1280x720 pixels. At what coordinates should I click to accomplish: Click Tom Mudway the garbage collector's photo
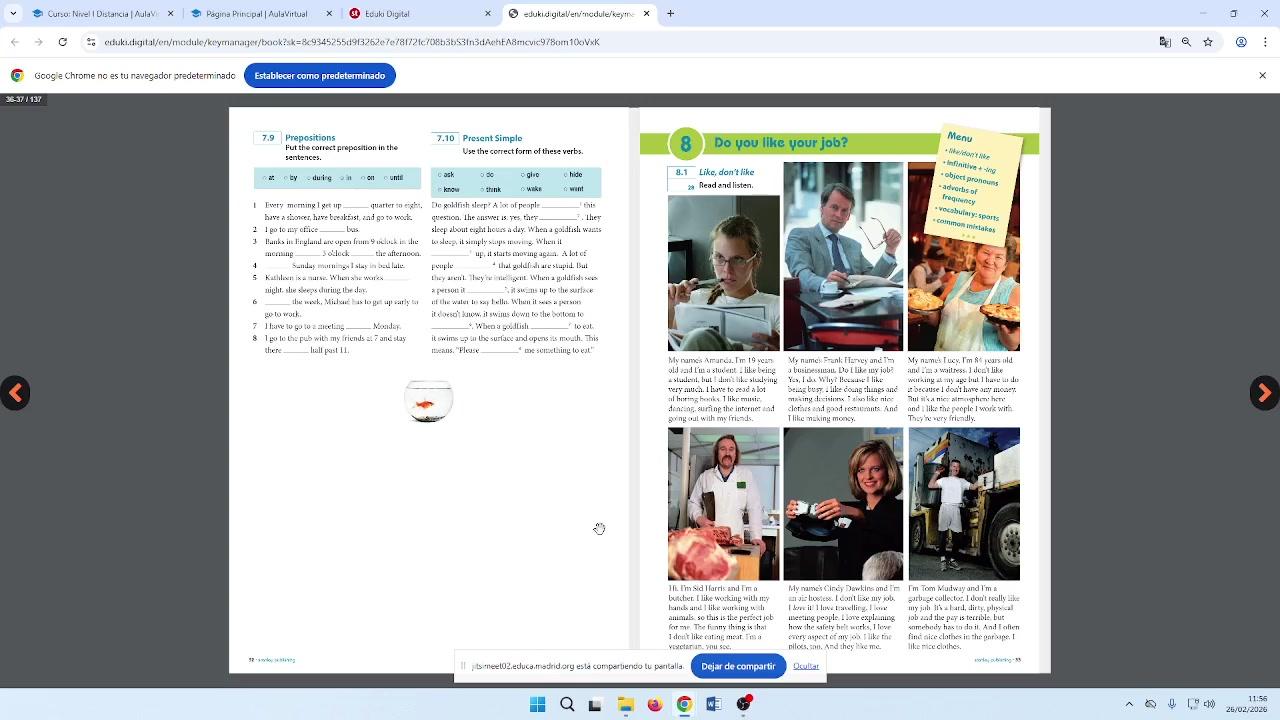964,504
